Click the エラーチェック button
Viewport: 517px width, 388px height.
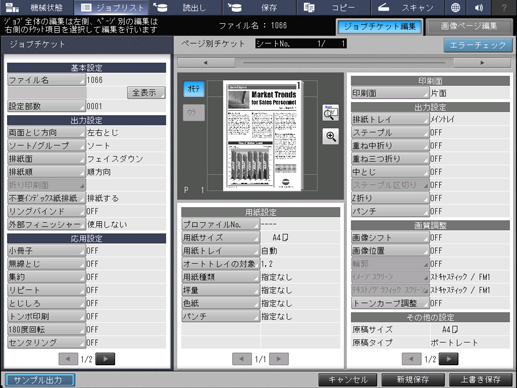[x=478, y=45]
